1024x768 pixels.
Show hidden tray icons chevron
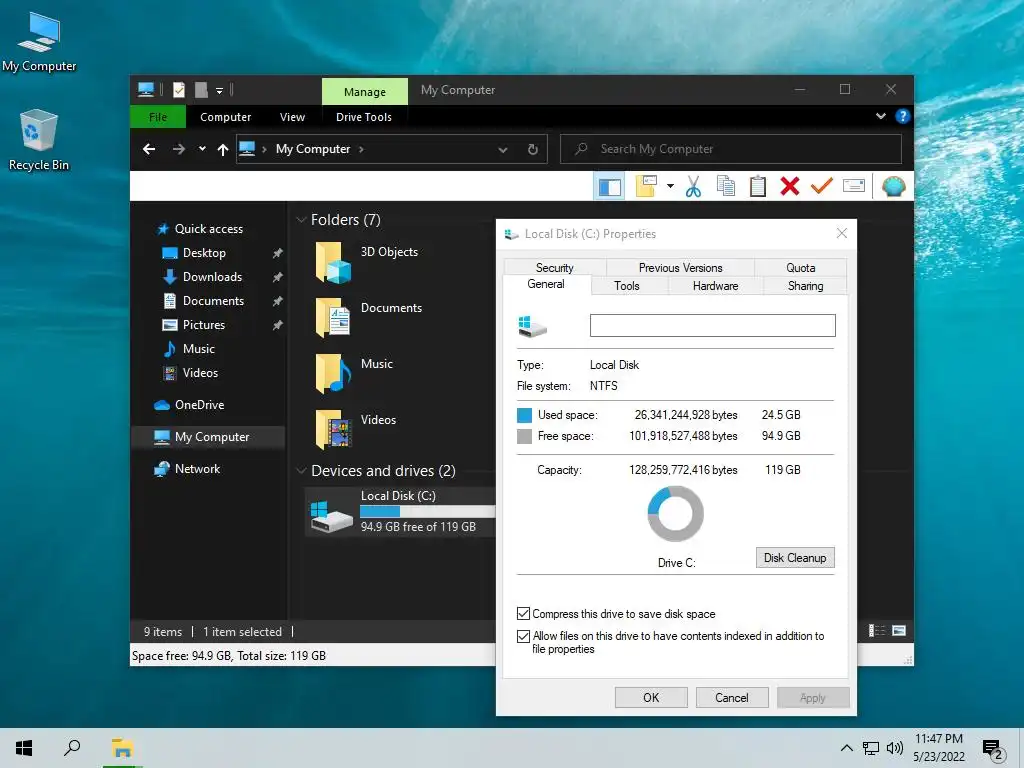pyautogui.click(x=846, y=748)
